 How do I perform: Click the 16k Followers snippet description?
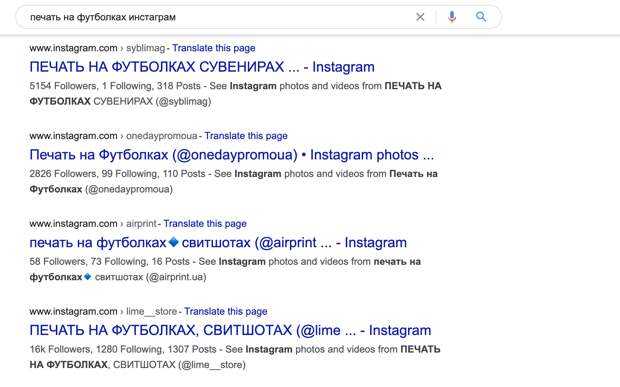point(235,357)
